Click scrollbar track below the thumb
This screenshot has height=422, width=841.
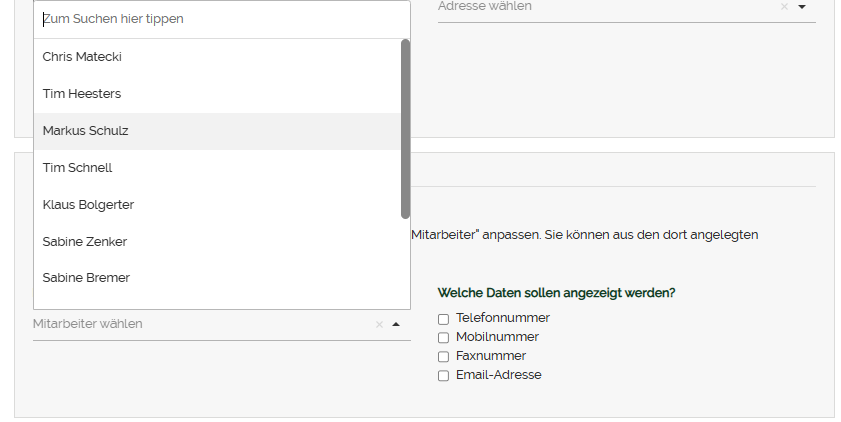tap(405, 265)
